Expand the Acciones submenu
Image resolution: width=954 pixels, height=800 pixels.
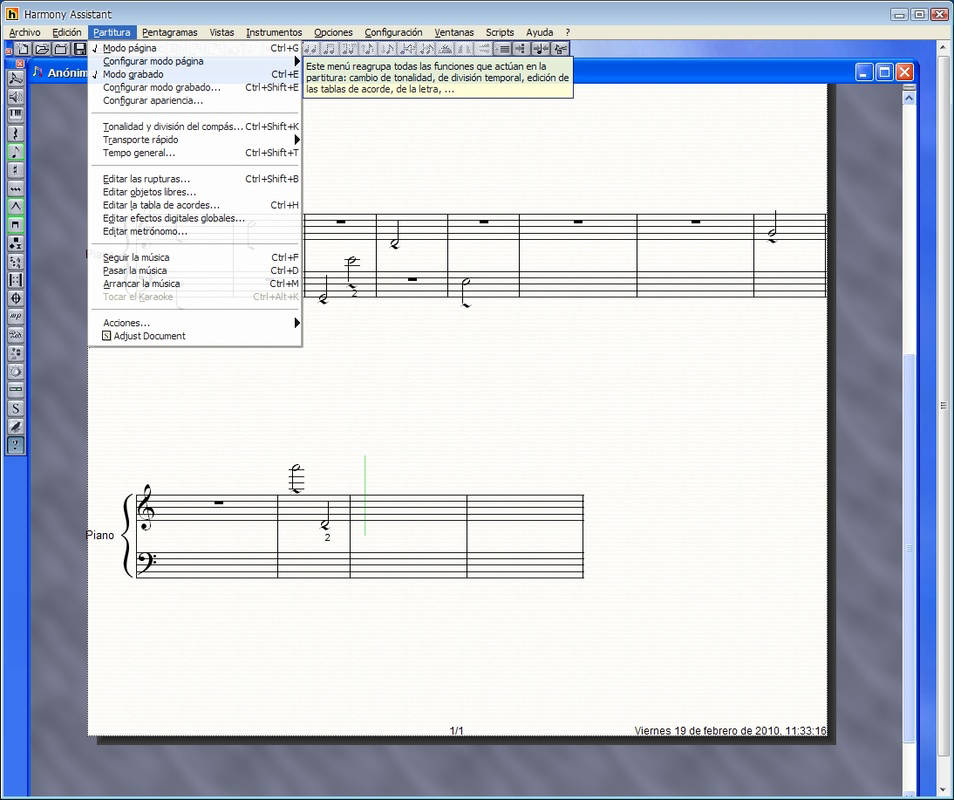pos(195,323)
